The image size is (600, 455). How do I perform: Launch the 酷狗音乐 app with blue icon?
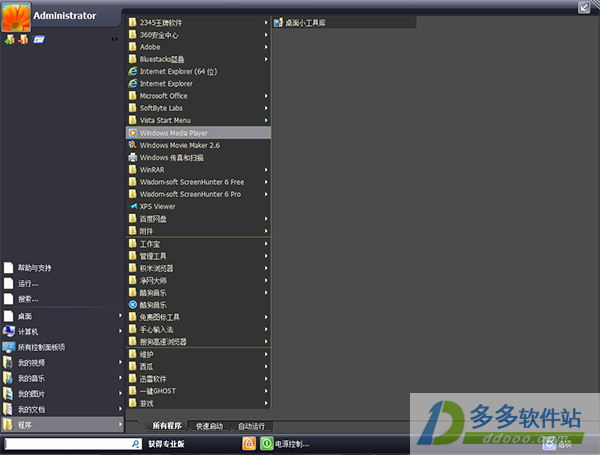pyautogui.click(x=198, y=305)
